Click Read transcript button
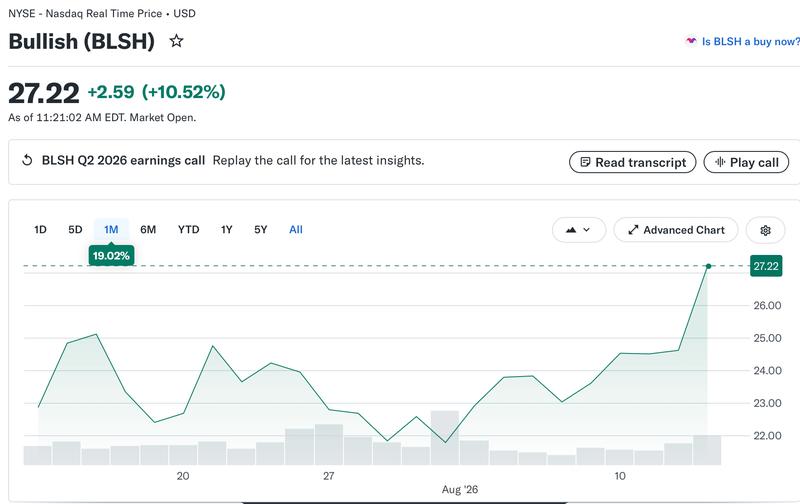 click(x=633, y=163)
